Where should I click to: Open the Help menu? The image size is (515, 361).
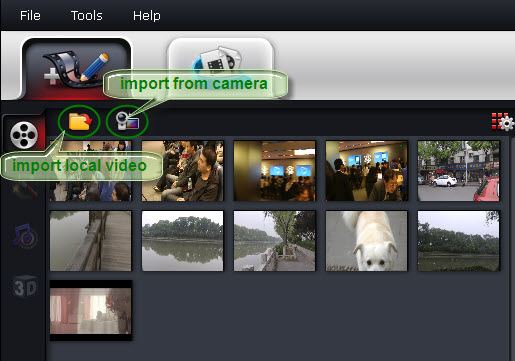(147, 16)
